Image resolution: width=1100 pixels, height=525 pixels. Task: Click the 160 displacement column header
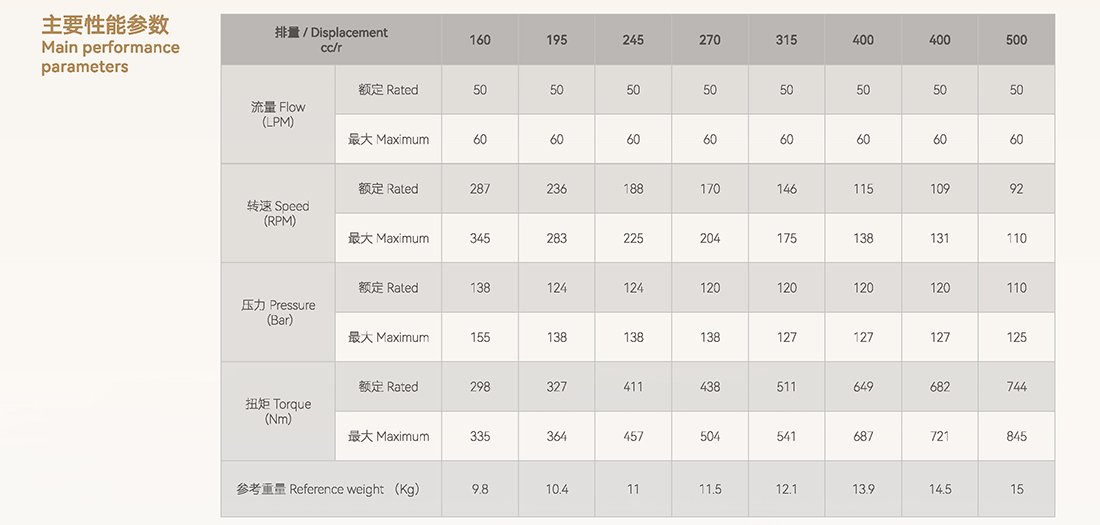pos(480,40)
